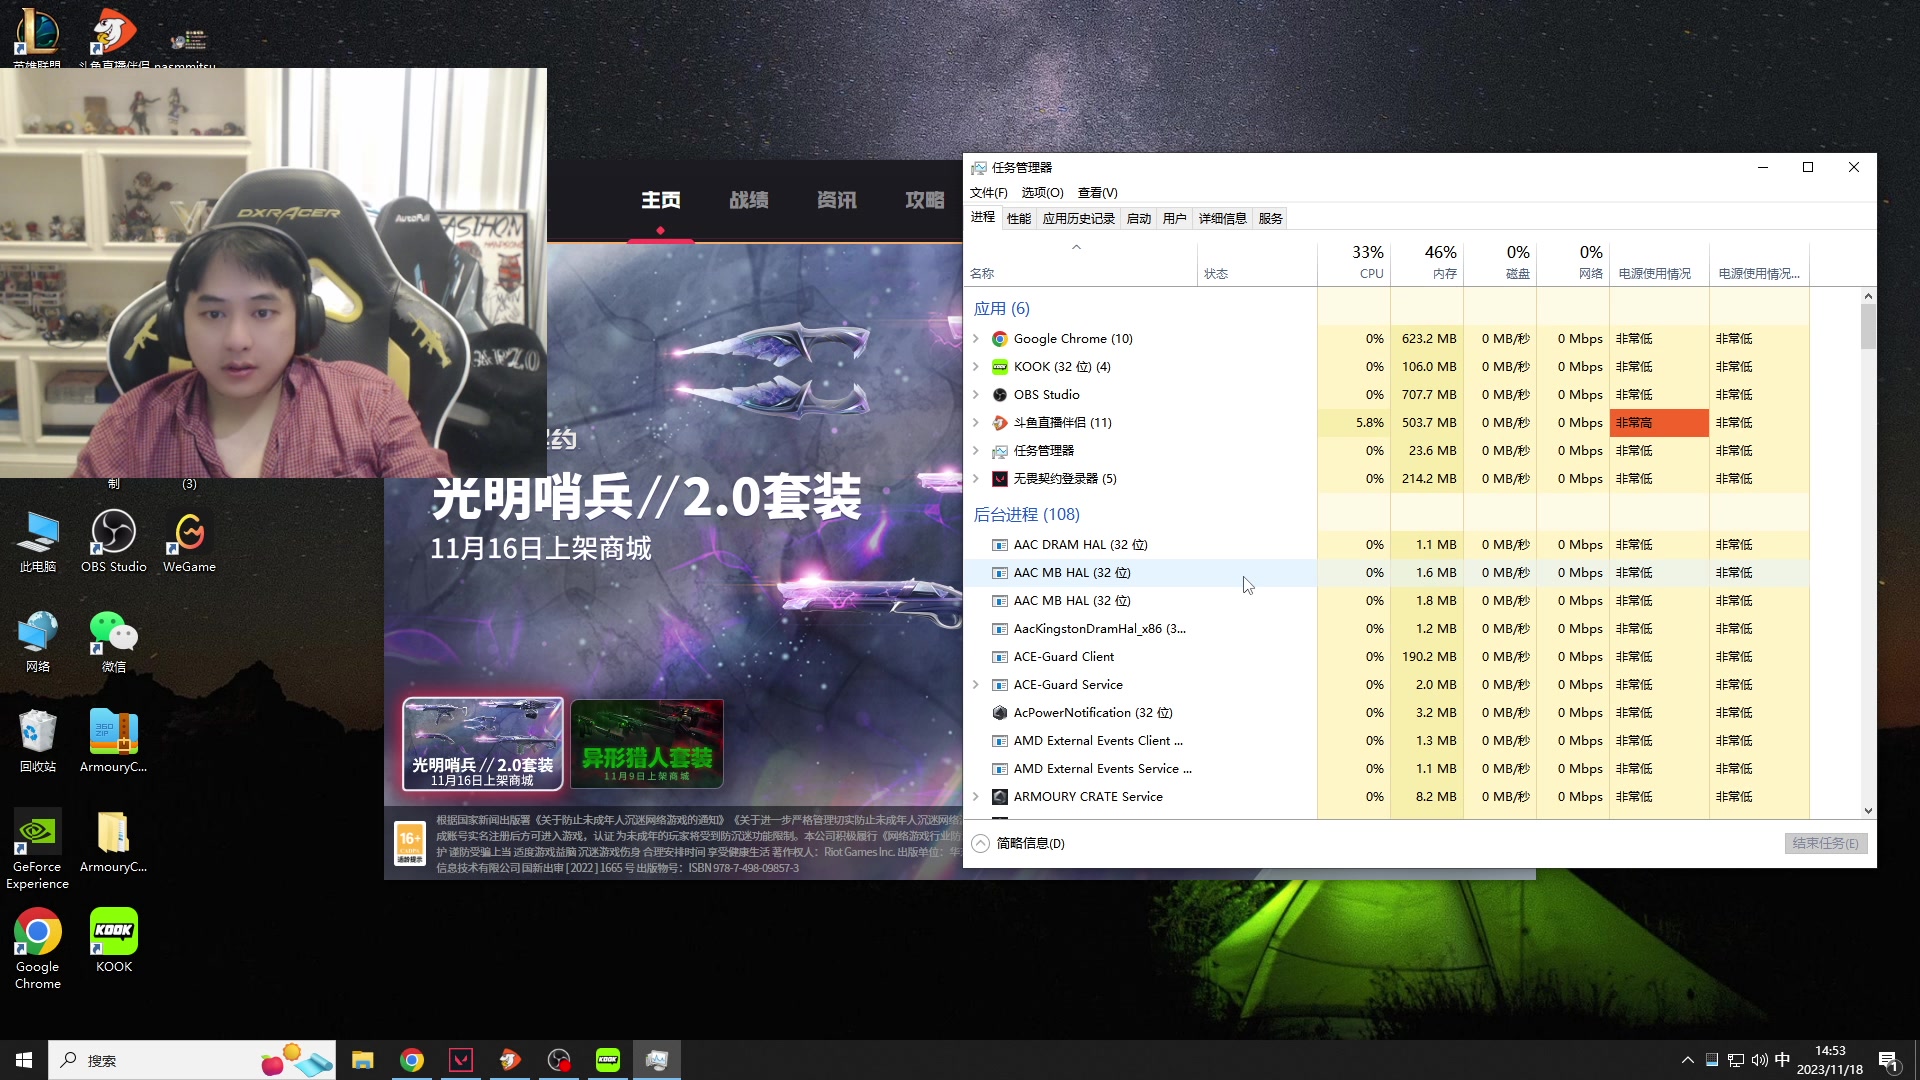Switch to OBS Studio in the taskbar
Screen dimensions: 1920x1080
coord(558,1060)
